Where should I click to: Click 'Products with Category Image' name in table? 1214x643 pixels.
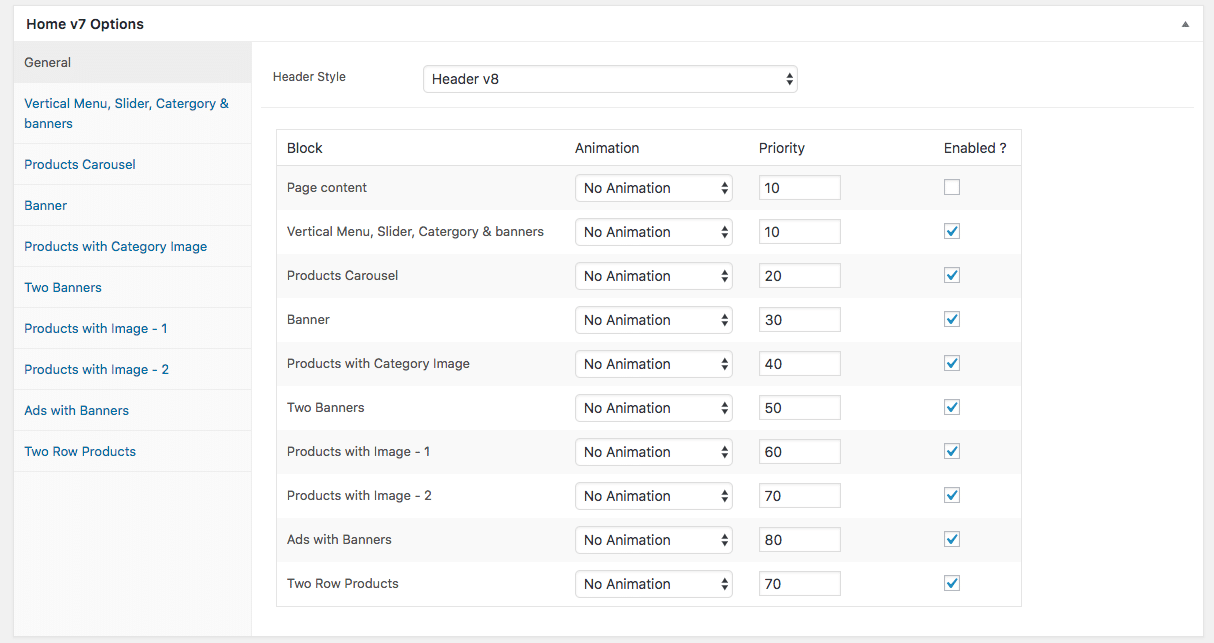pyautogui.click(x=378, y=363)
